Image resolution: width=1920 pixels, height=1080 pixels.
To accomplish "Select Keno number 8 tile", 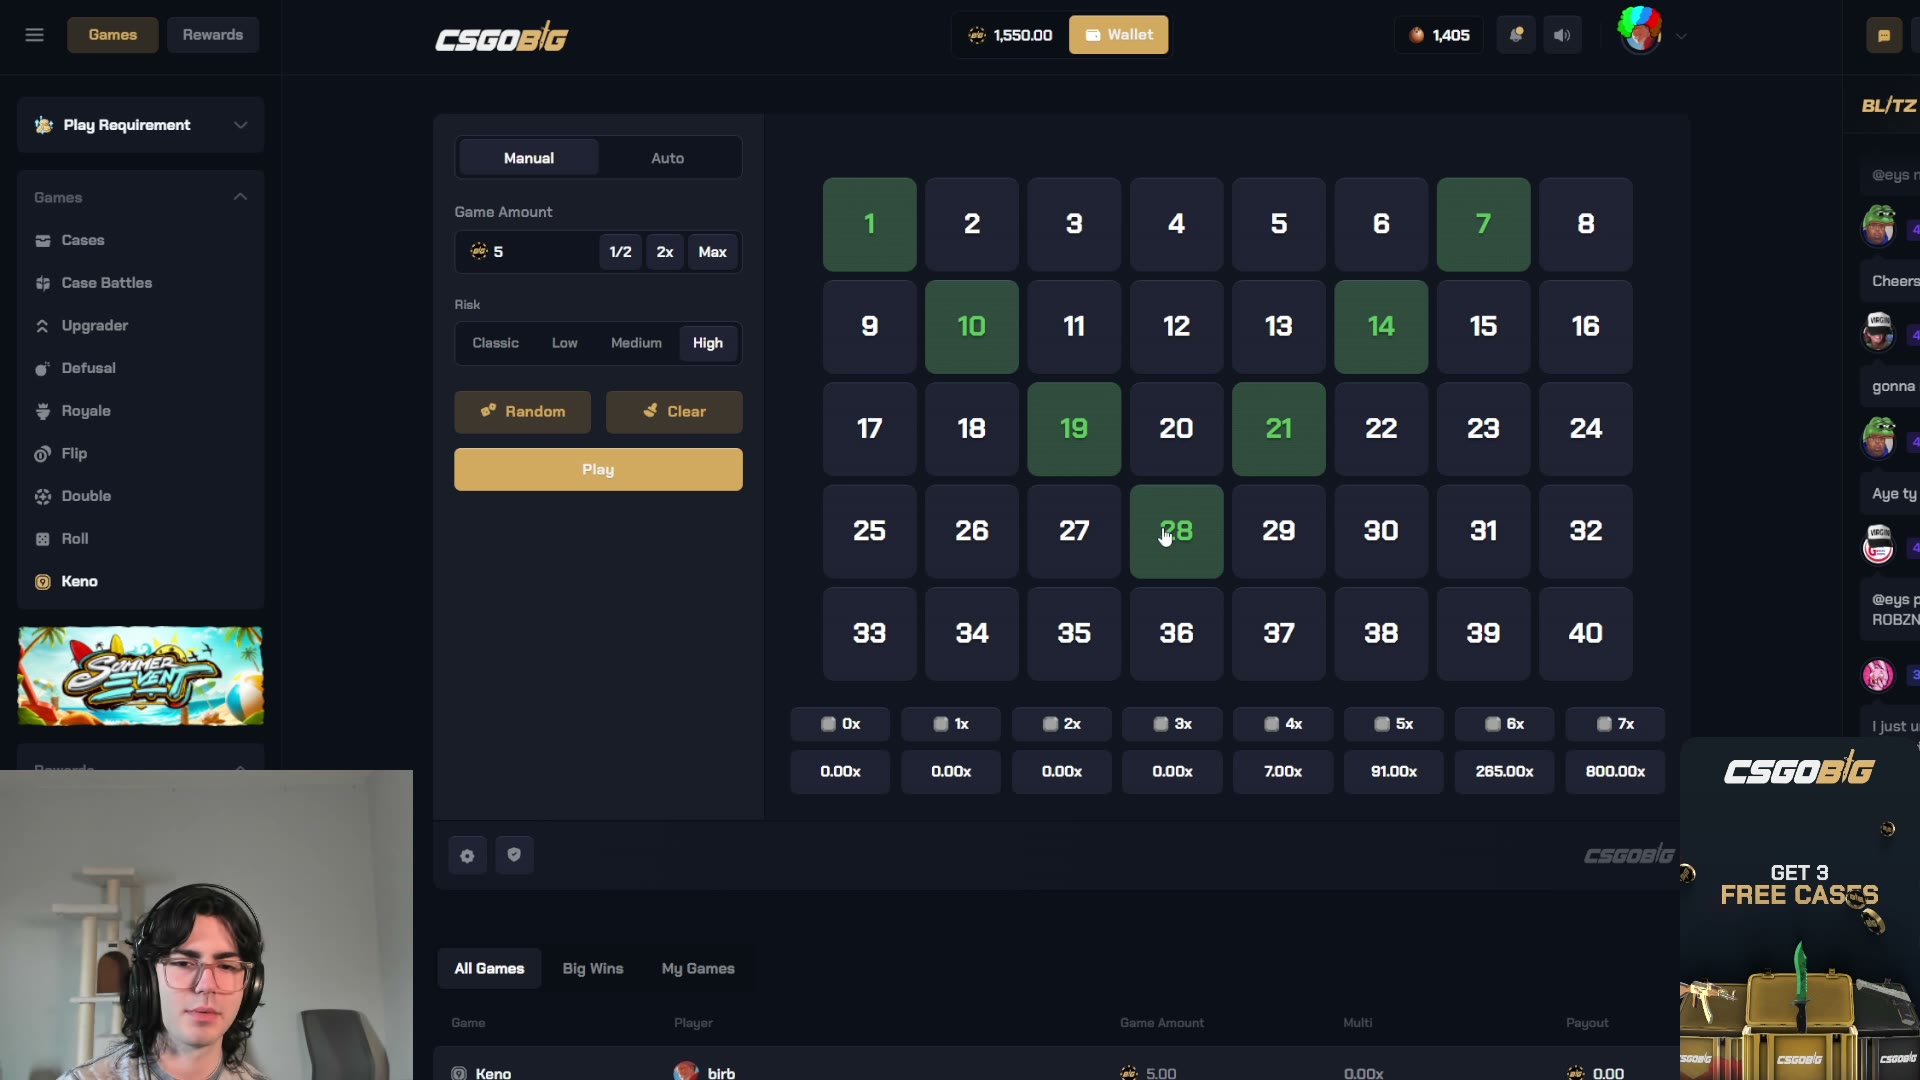I will (1586, 225).
